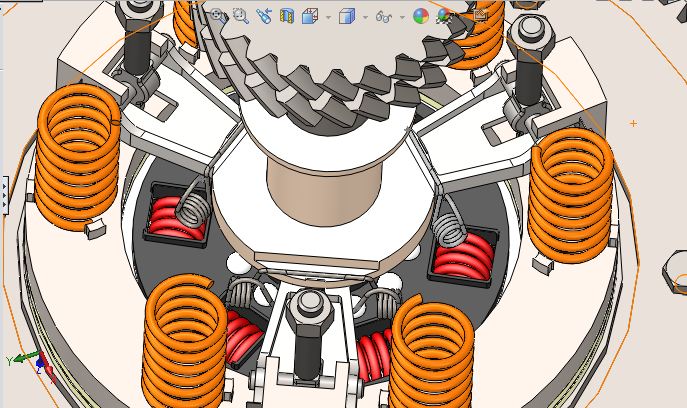Click the Hide/Show Items glasses icon
This screenshot has width=687, height=408.
click(384, 17)
